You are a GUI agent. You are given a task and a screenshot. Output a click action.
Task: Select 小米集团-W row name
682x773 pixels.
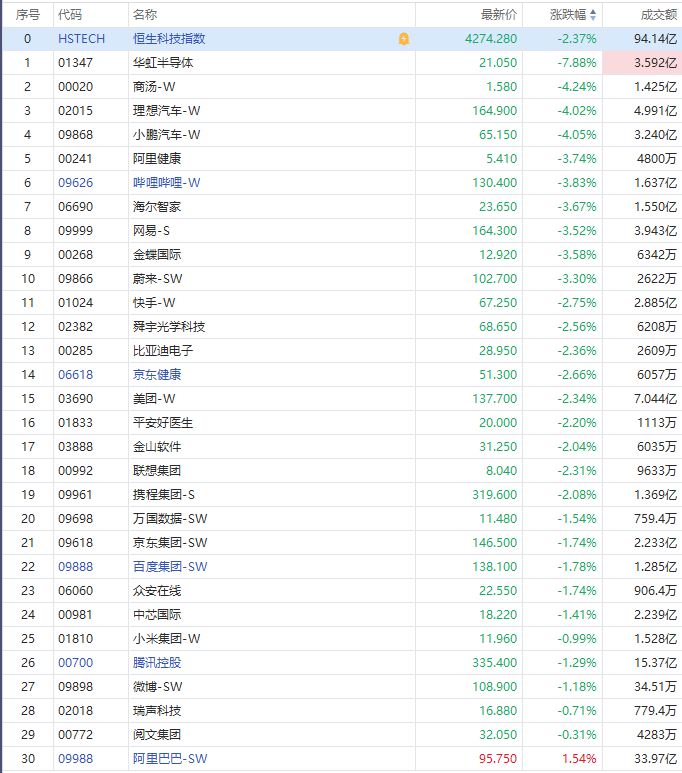(x=167, y=639)
